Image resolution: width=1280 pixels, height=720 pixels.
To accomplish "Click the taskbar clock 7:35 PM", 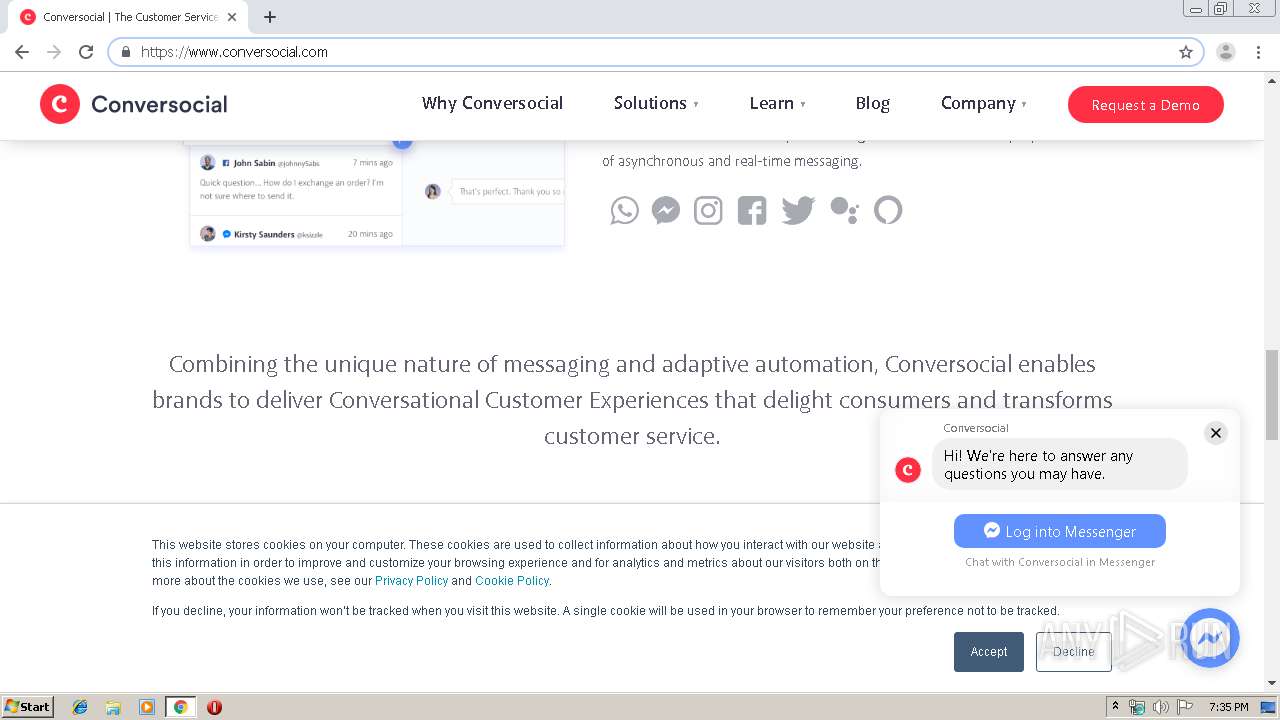I will (x=1229, y=707).
